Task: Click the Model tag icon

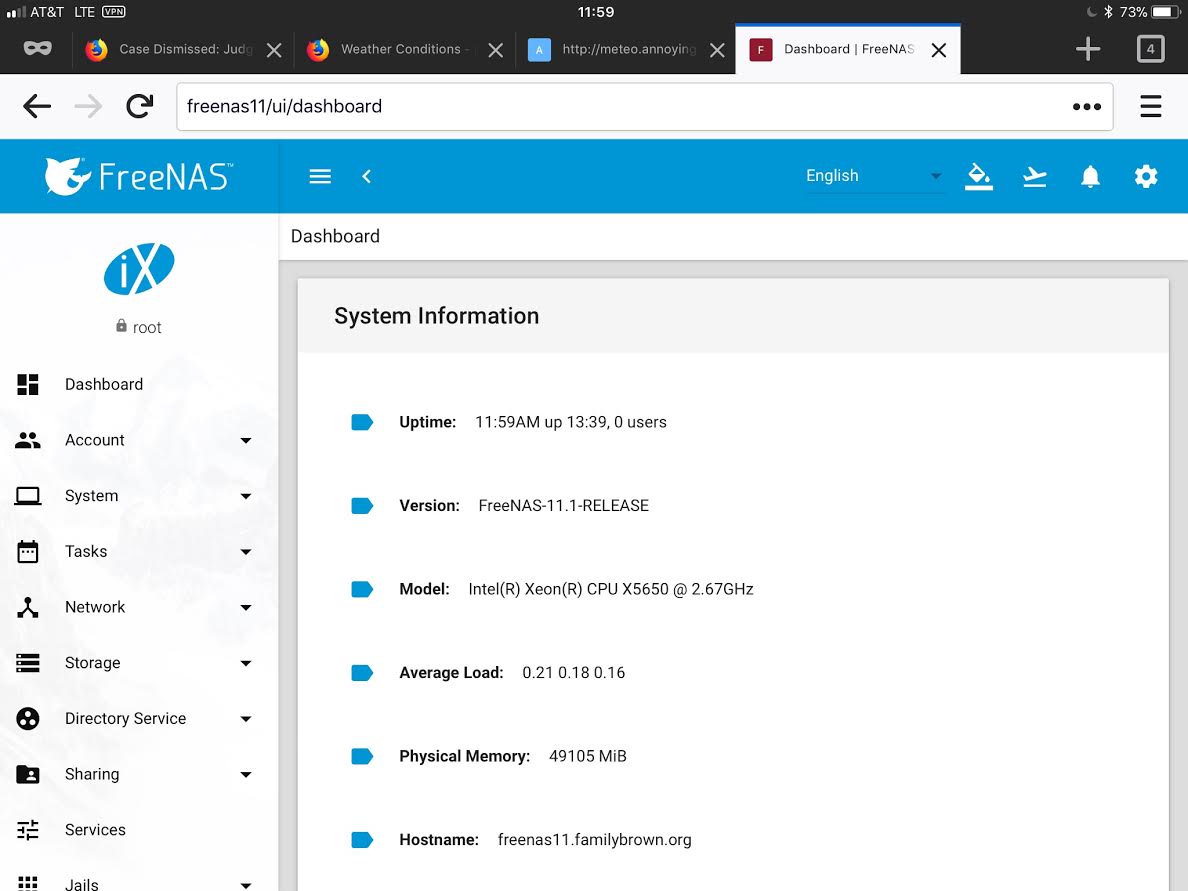Action: point(362,589)
